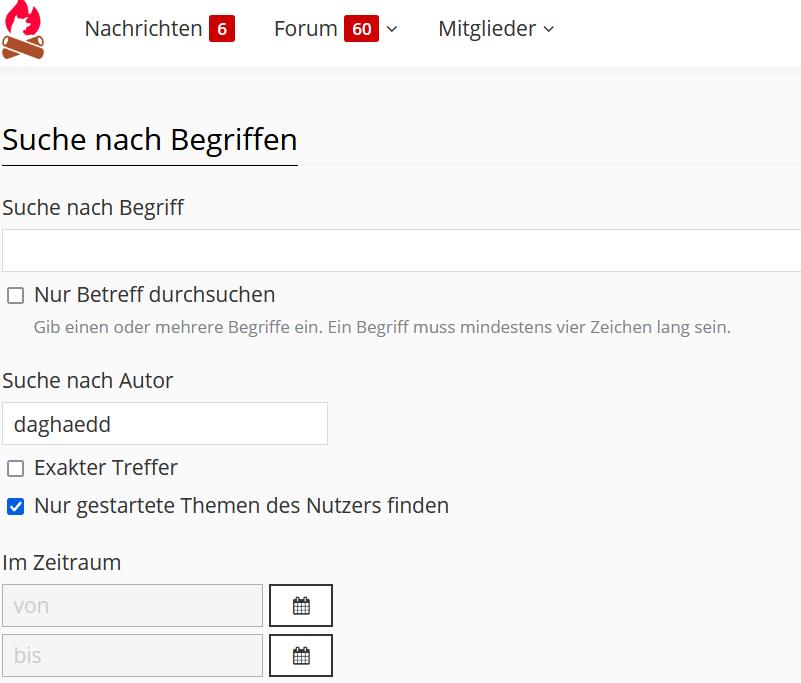Click the "Suche nach Begriffen" heading
Screen dimensions: 801x683
150,139
